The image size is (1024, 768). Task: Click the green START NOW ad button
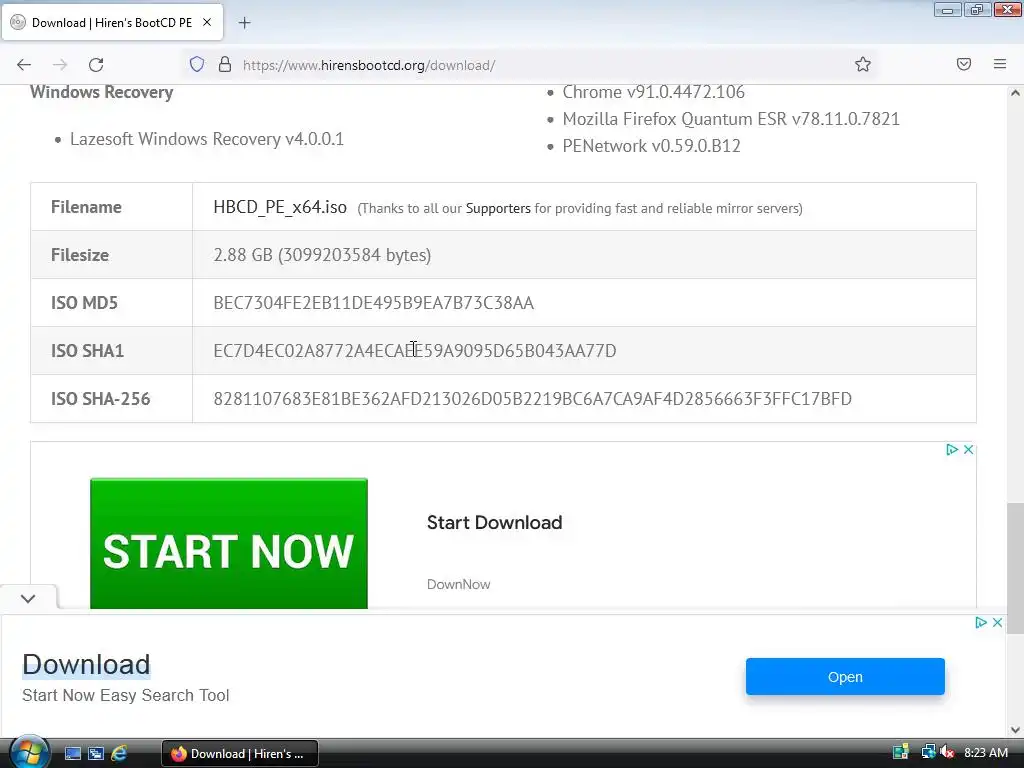229,543
